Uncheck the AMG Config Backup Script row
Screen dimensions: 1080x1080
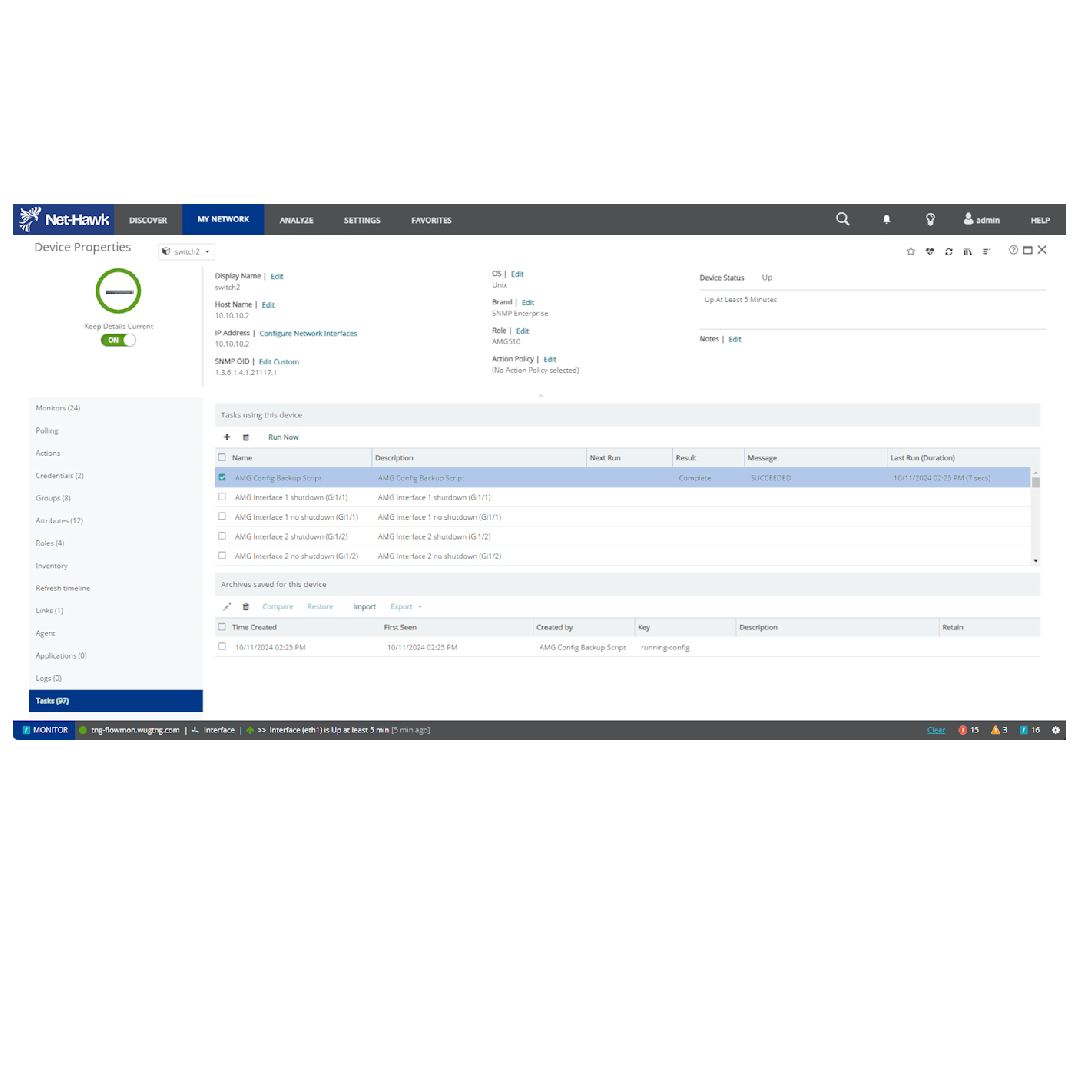click(x=222, y=477)
